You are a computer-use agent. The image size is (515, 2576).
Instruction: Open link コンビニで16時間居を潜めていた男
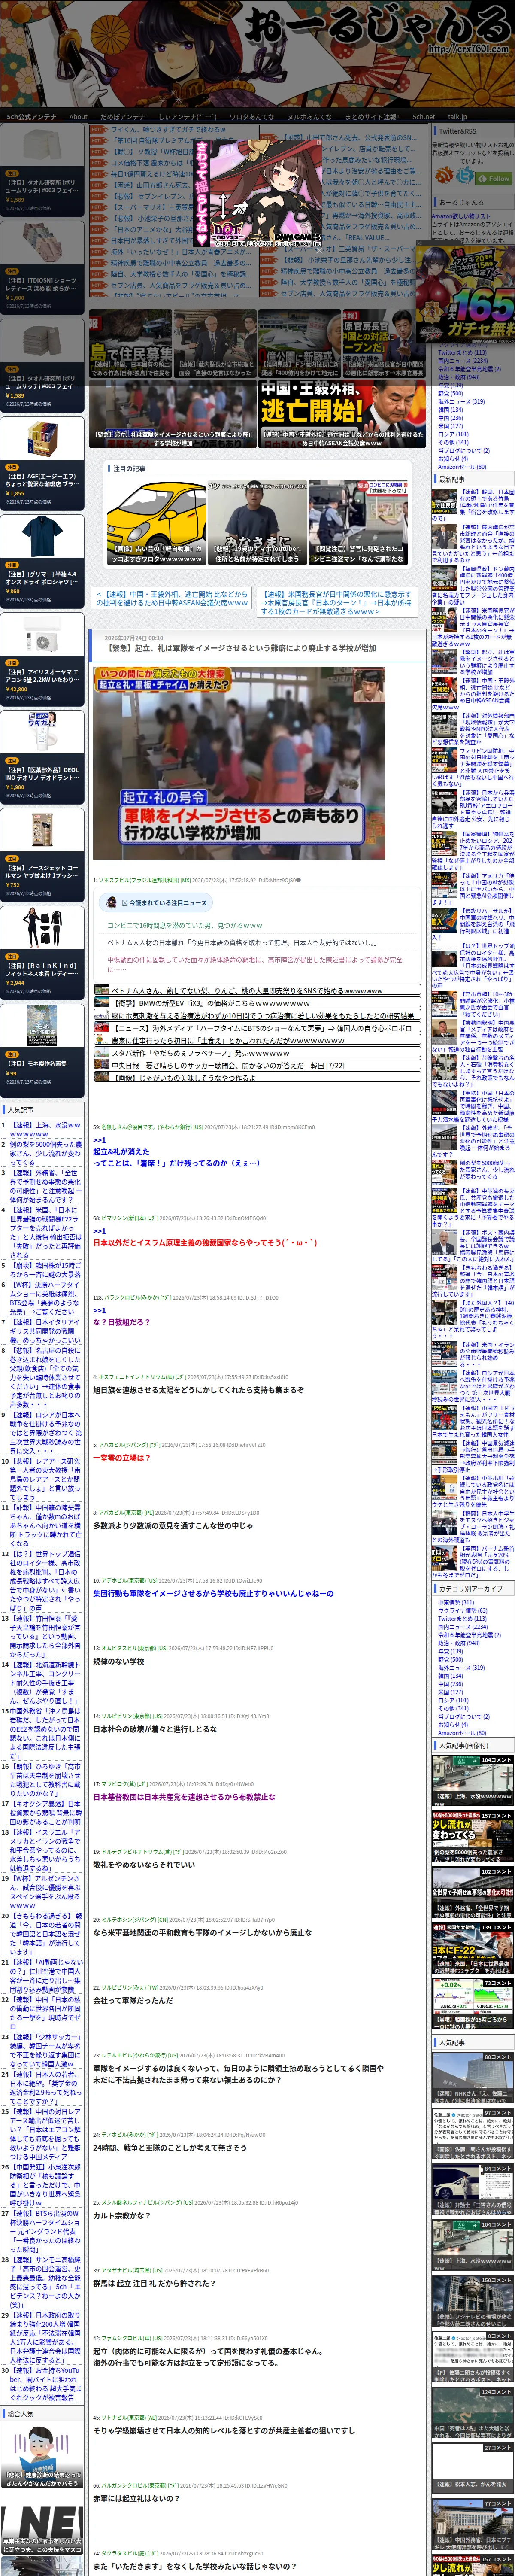coord(184,925)
